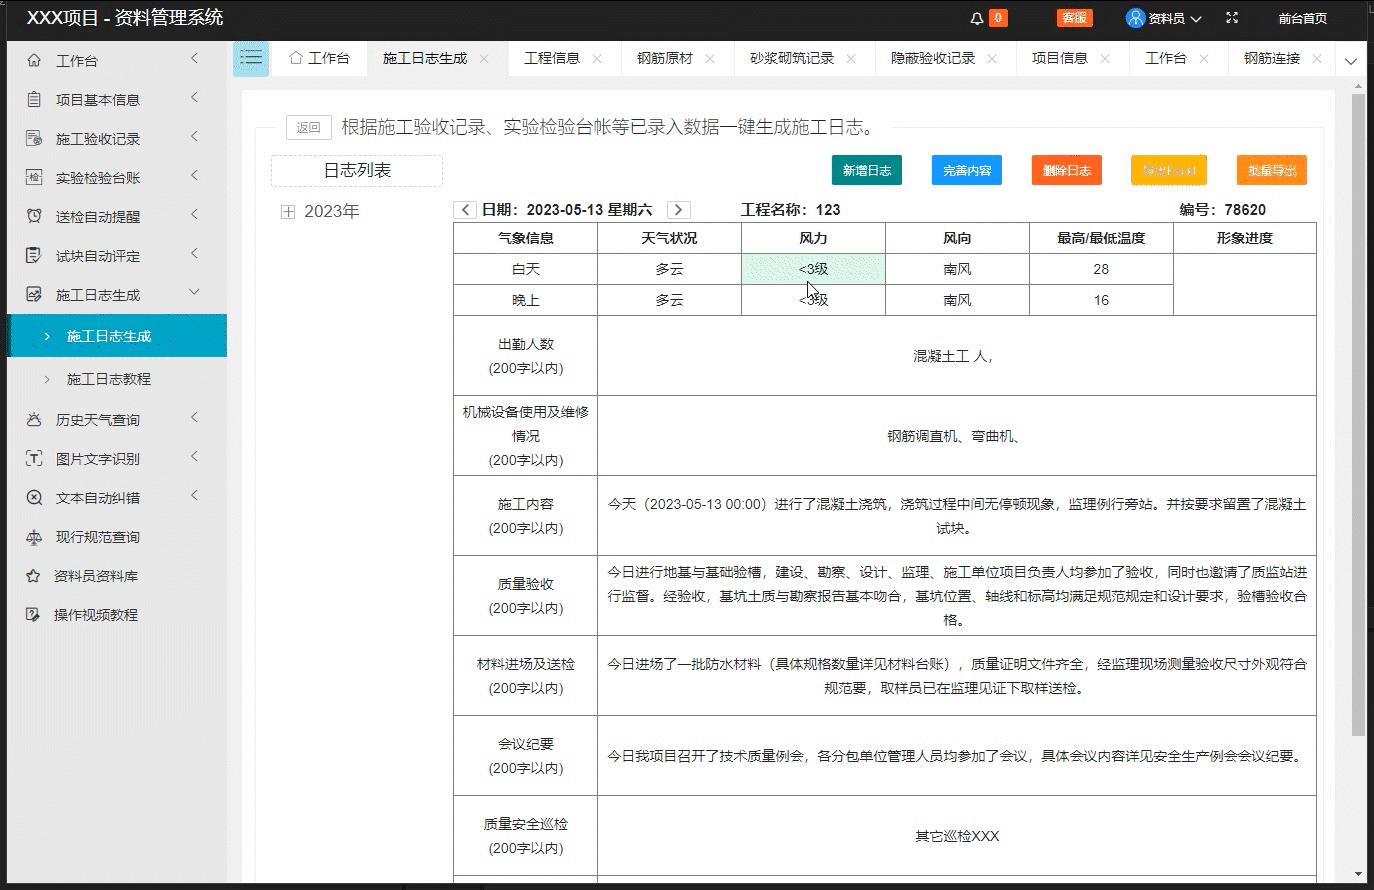The height and width of the screenshot is (890, 1374).
Task: Click the 返回 button above the log table
Action: pos(308,128)
